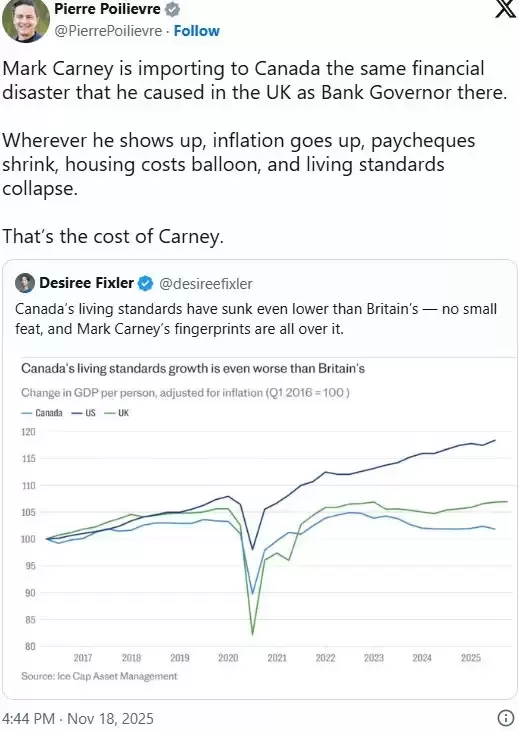Click Pierre Poilievre's verified badge
This screenshot has height=731, width=519.
coord(173,9)
